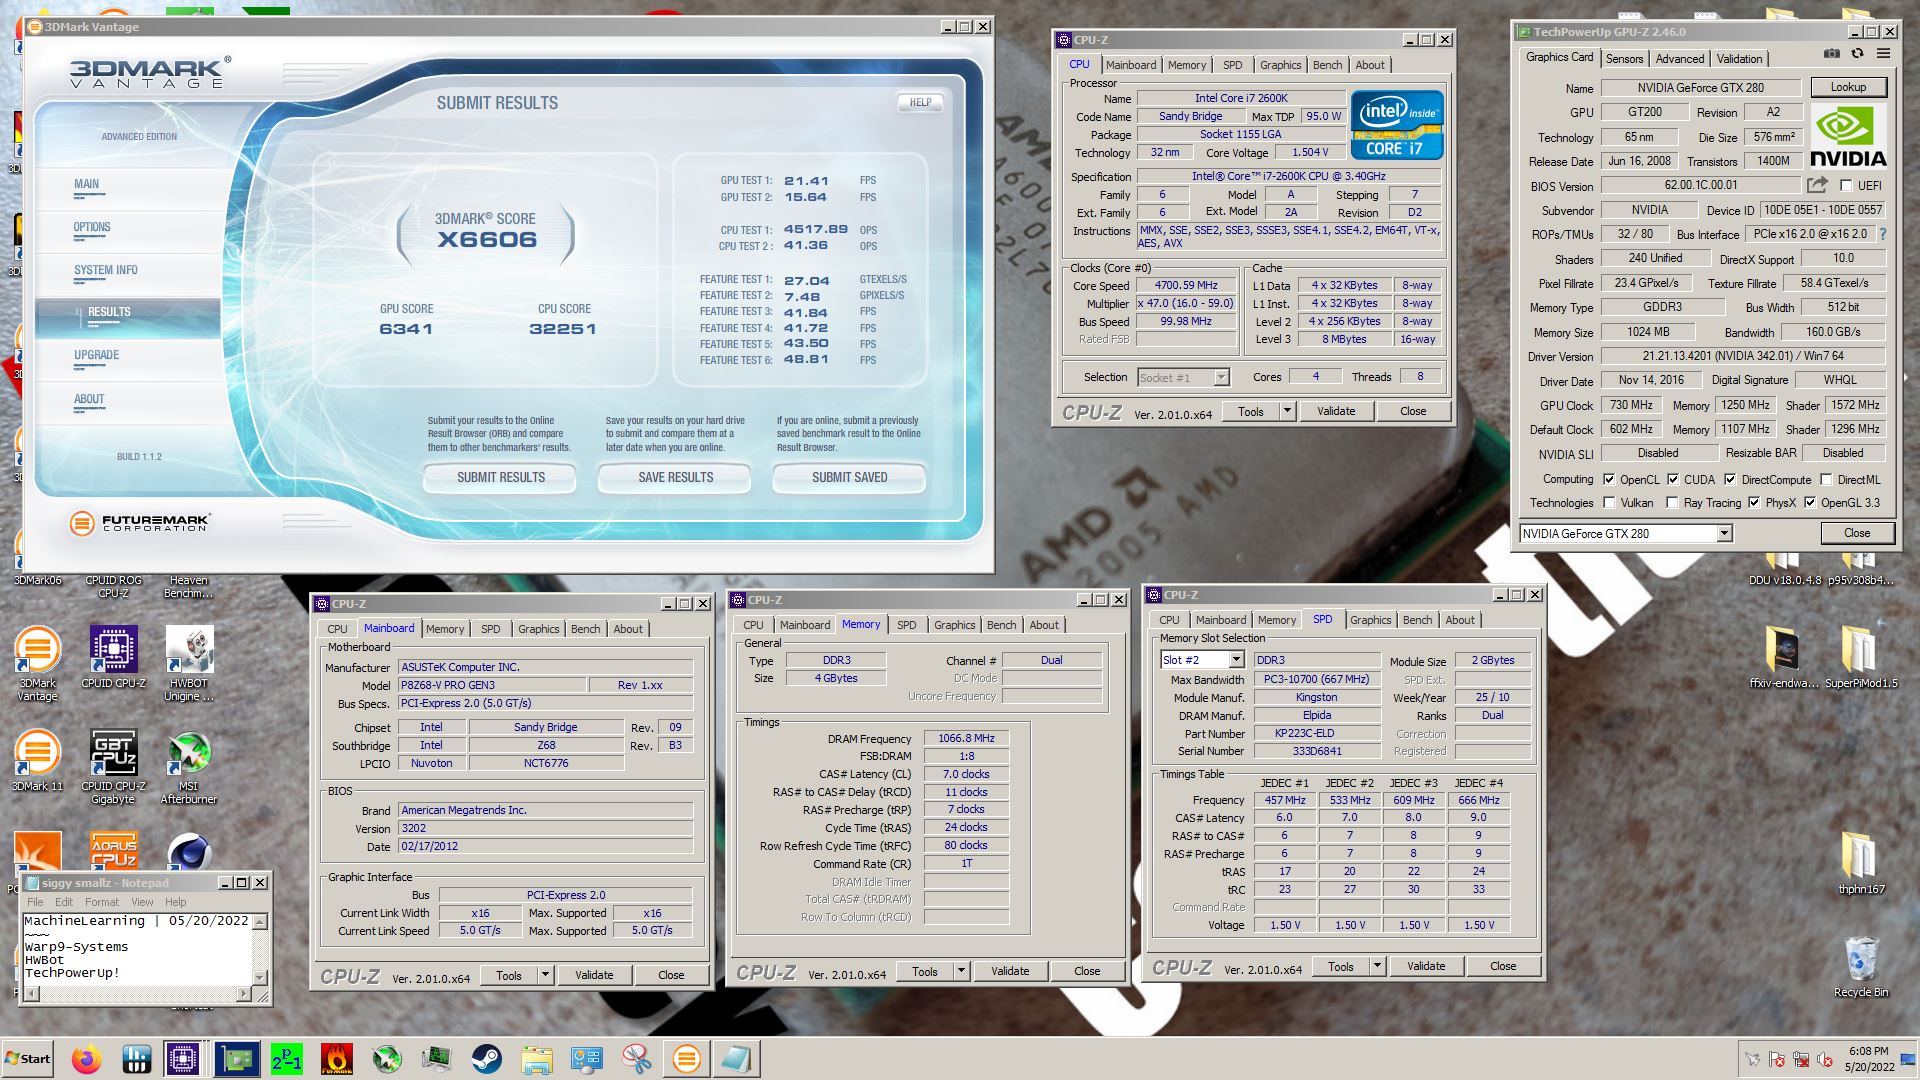Expand Tools dropdown arrow in Memory CPU-Z window
The height and width of the screenshot is (1080, 1920).
click(x=961, y=971)
